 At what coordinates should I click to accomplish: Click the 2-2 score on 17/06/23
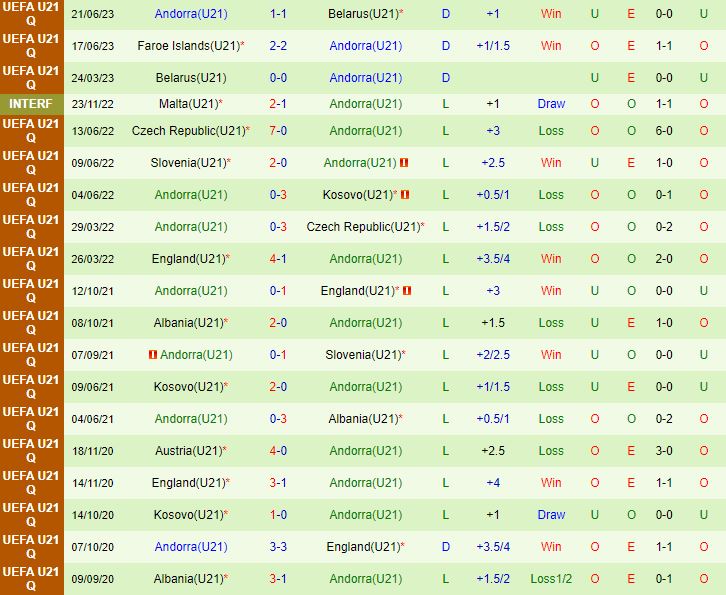click(278, 46)
